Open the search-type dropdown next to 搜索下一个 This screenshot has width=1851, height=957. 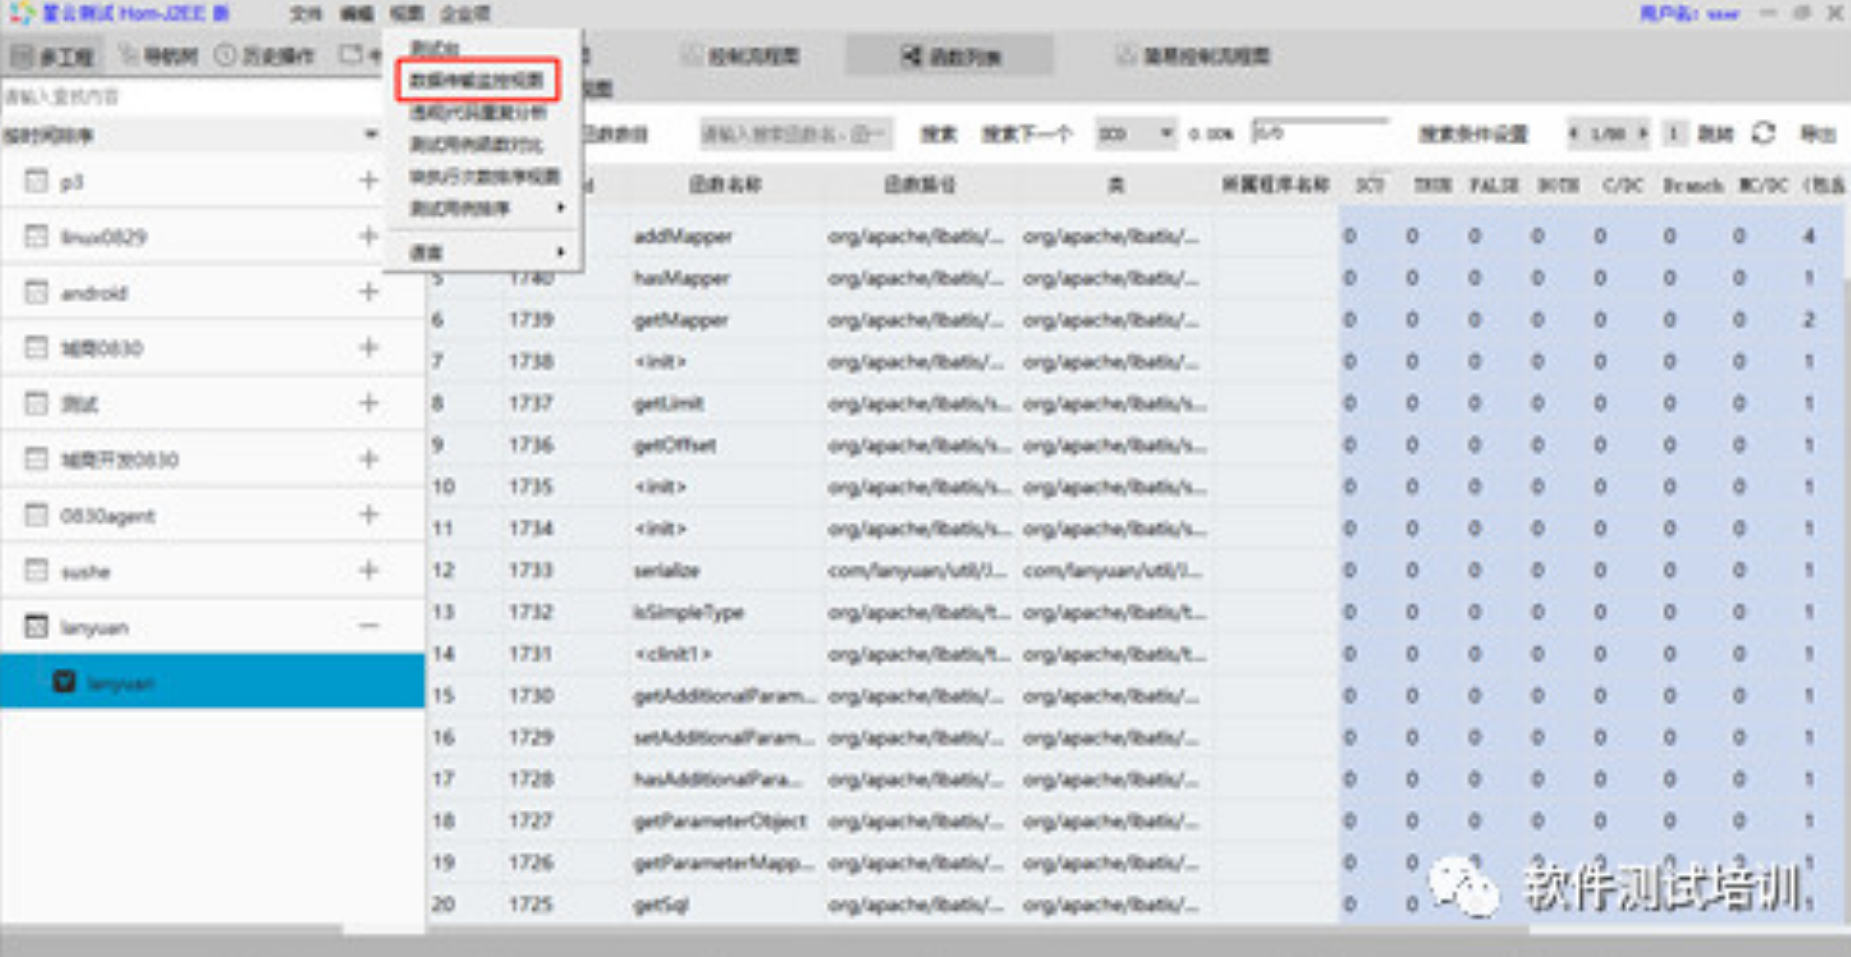(1135, 133)
